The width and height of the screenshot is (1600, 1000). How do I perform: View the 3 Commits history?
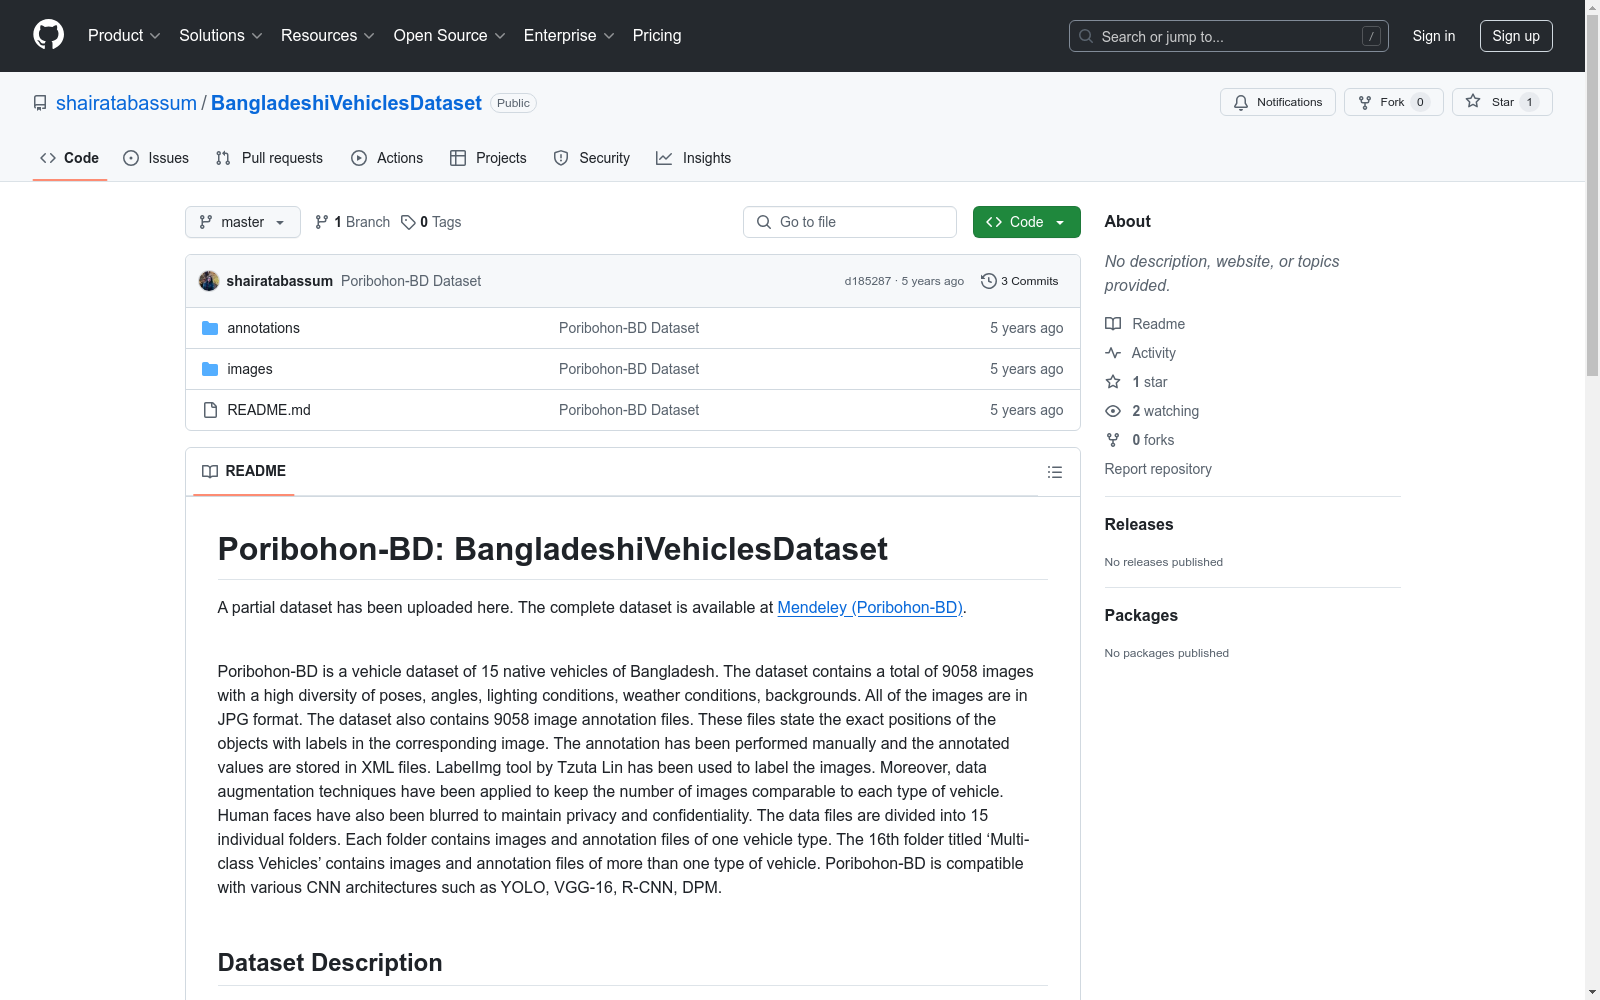[1019, 281]
